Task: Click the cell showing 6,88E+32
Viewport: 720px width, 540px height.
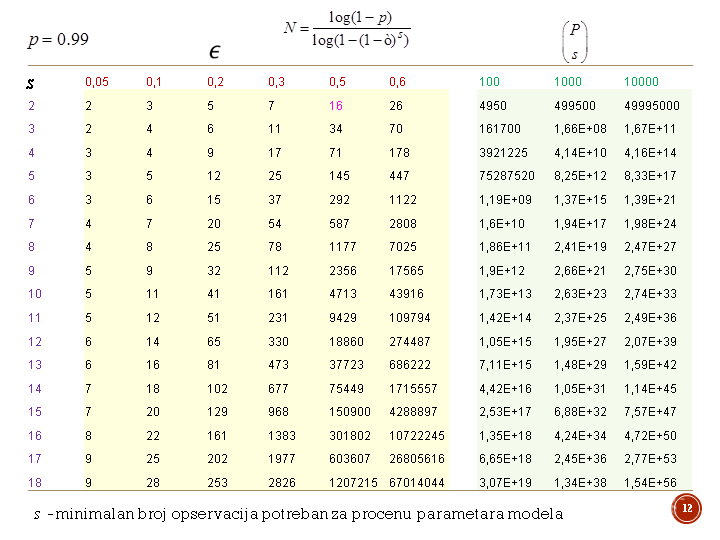Action: [580, 412]
